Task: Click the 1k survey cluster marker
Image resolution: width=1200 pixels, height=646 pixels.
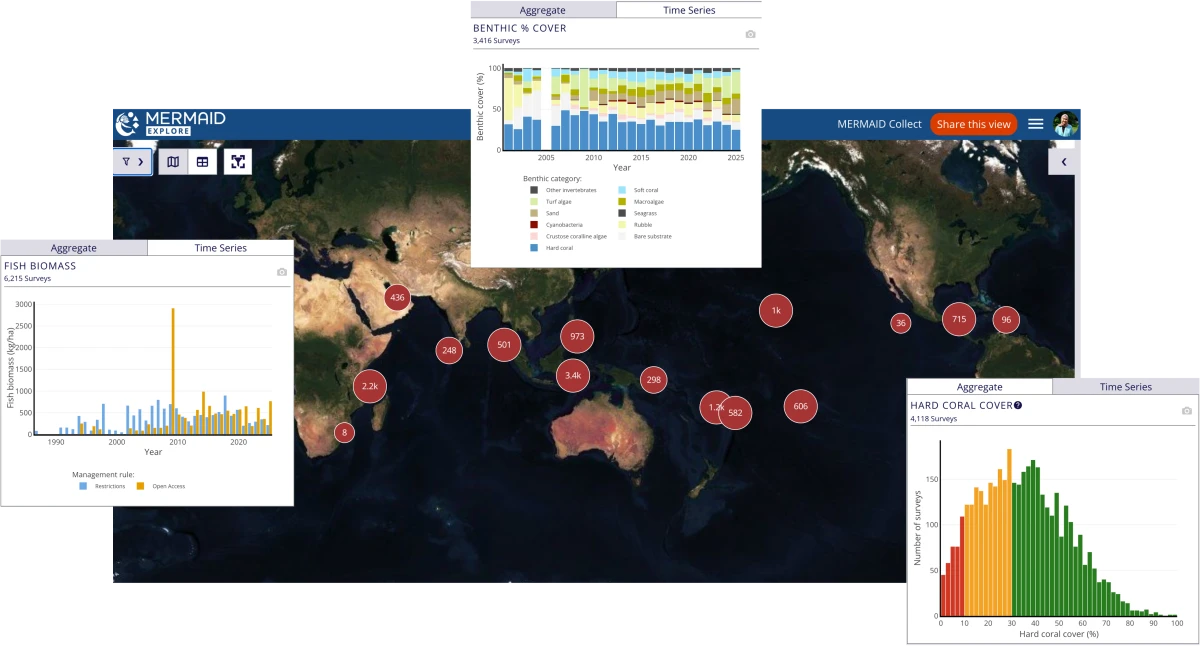Action: coord(776,311)
